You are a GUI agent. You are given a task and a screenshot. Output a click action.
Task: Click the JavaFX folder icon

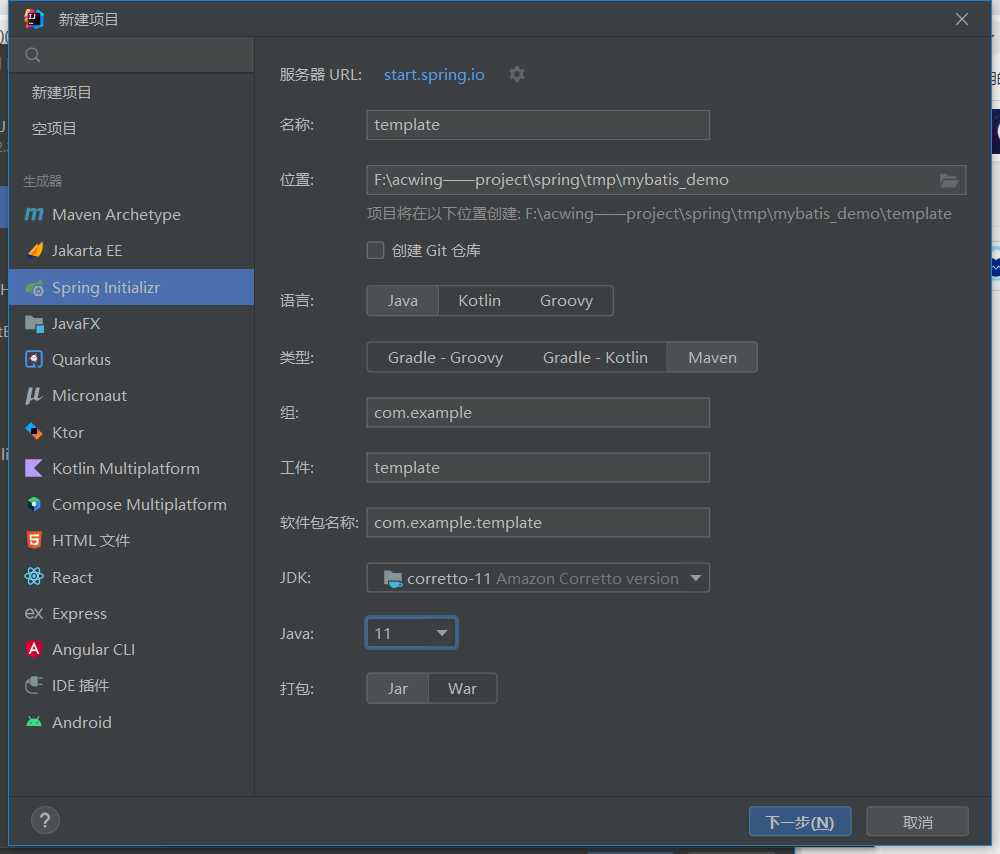pyautogui.click(x=34, y=323)
